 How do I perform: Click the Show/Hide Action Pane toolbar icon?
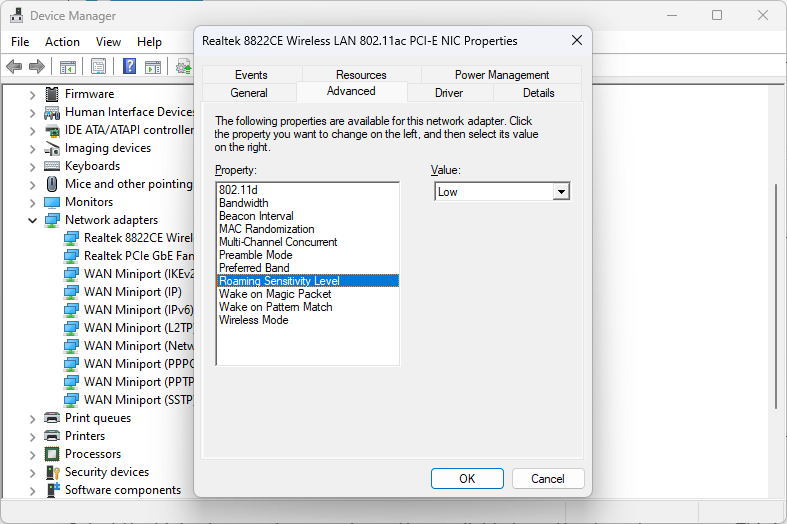point(152,67)
